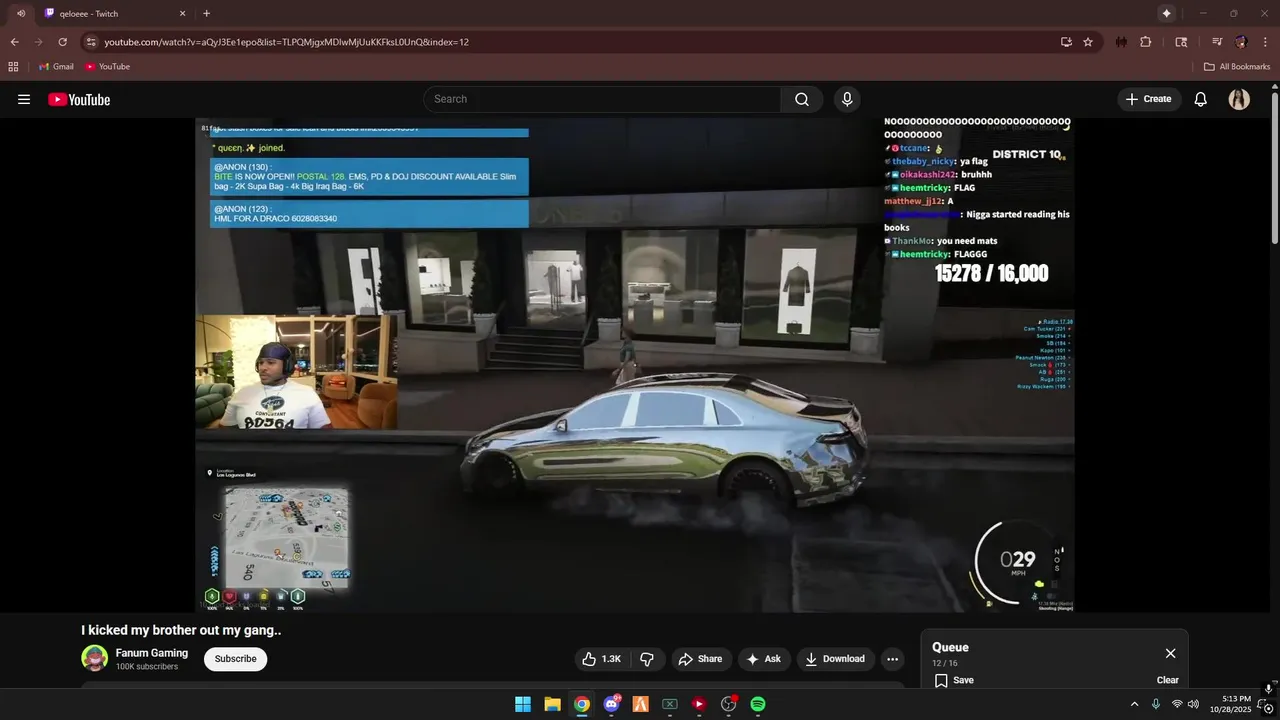Close the Queue panel

1170,653
